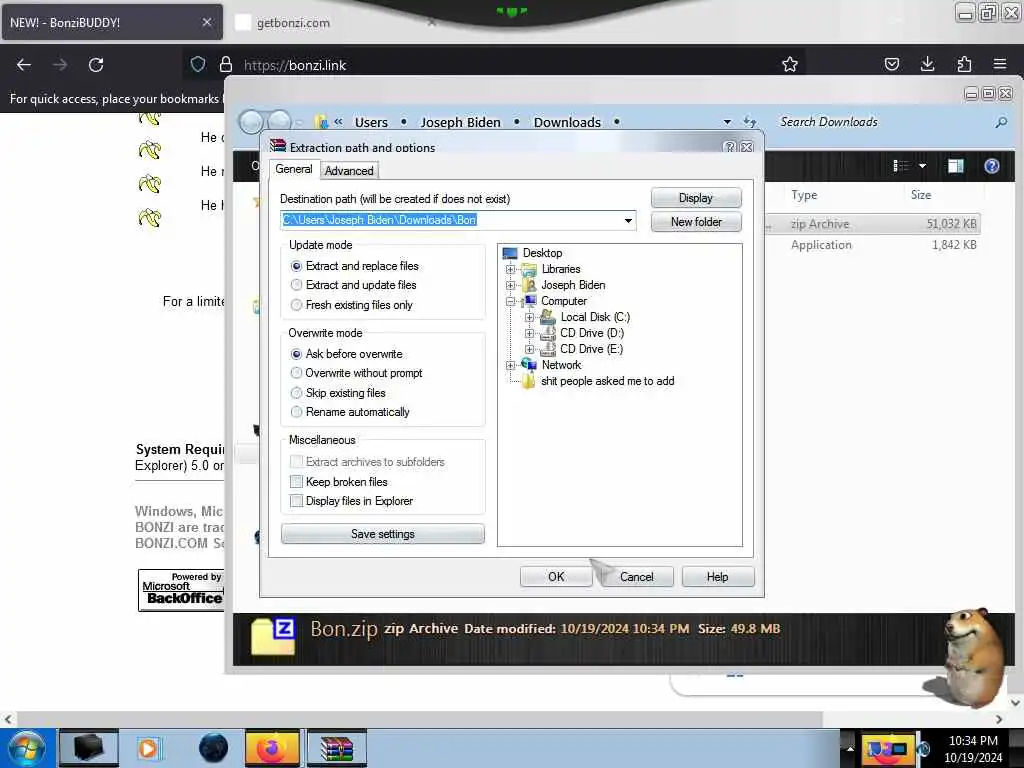Check Display files in Explorer

coord(296,501)
